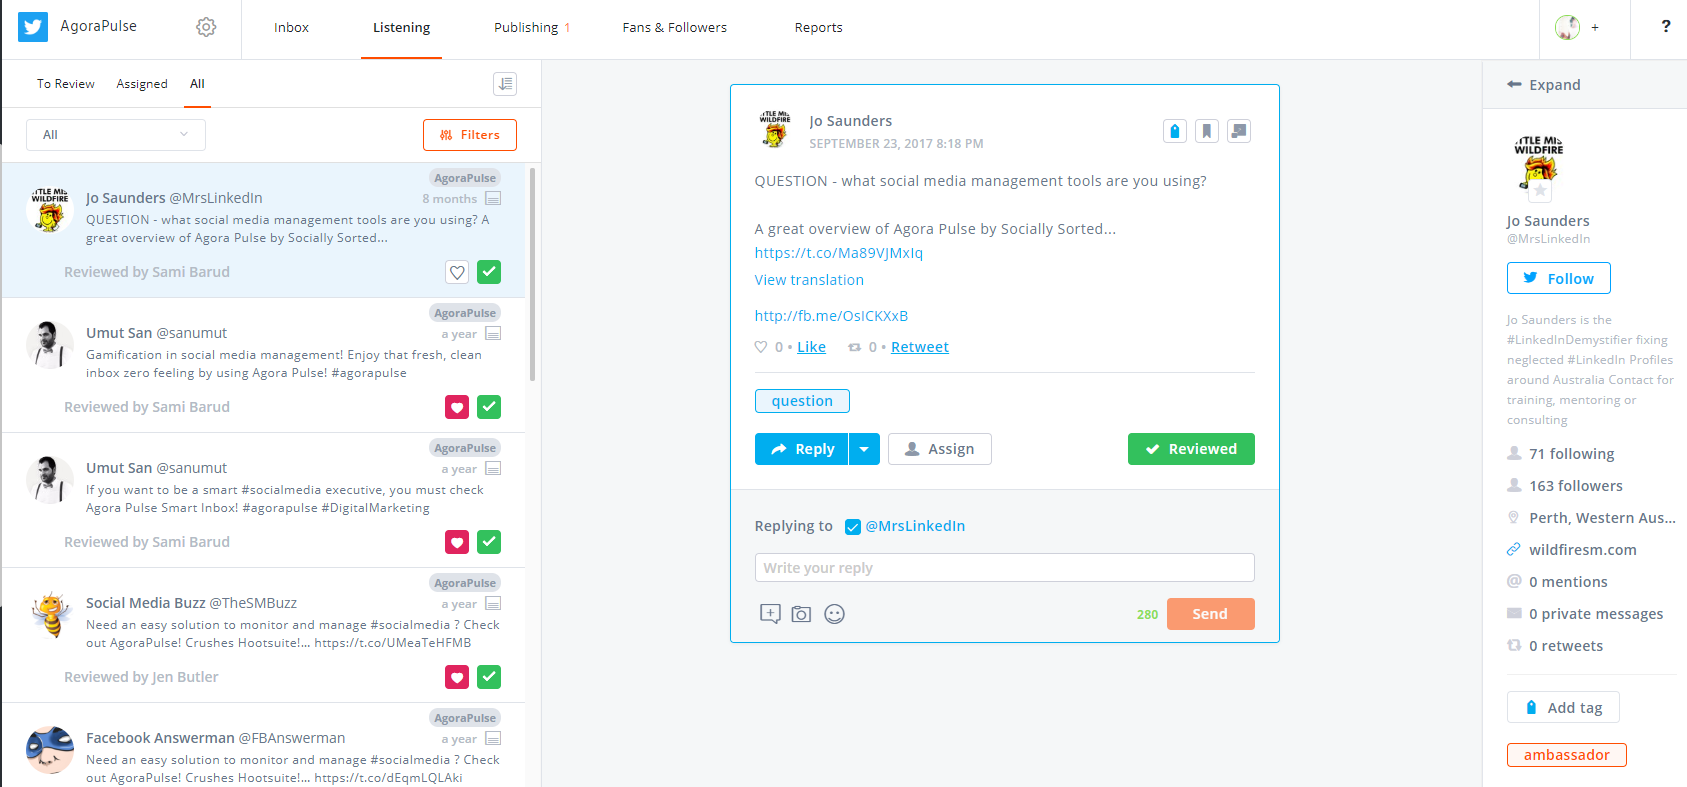
Task: Open wildfiresm.com website link
Action: click(1582, 550)
